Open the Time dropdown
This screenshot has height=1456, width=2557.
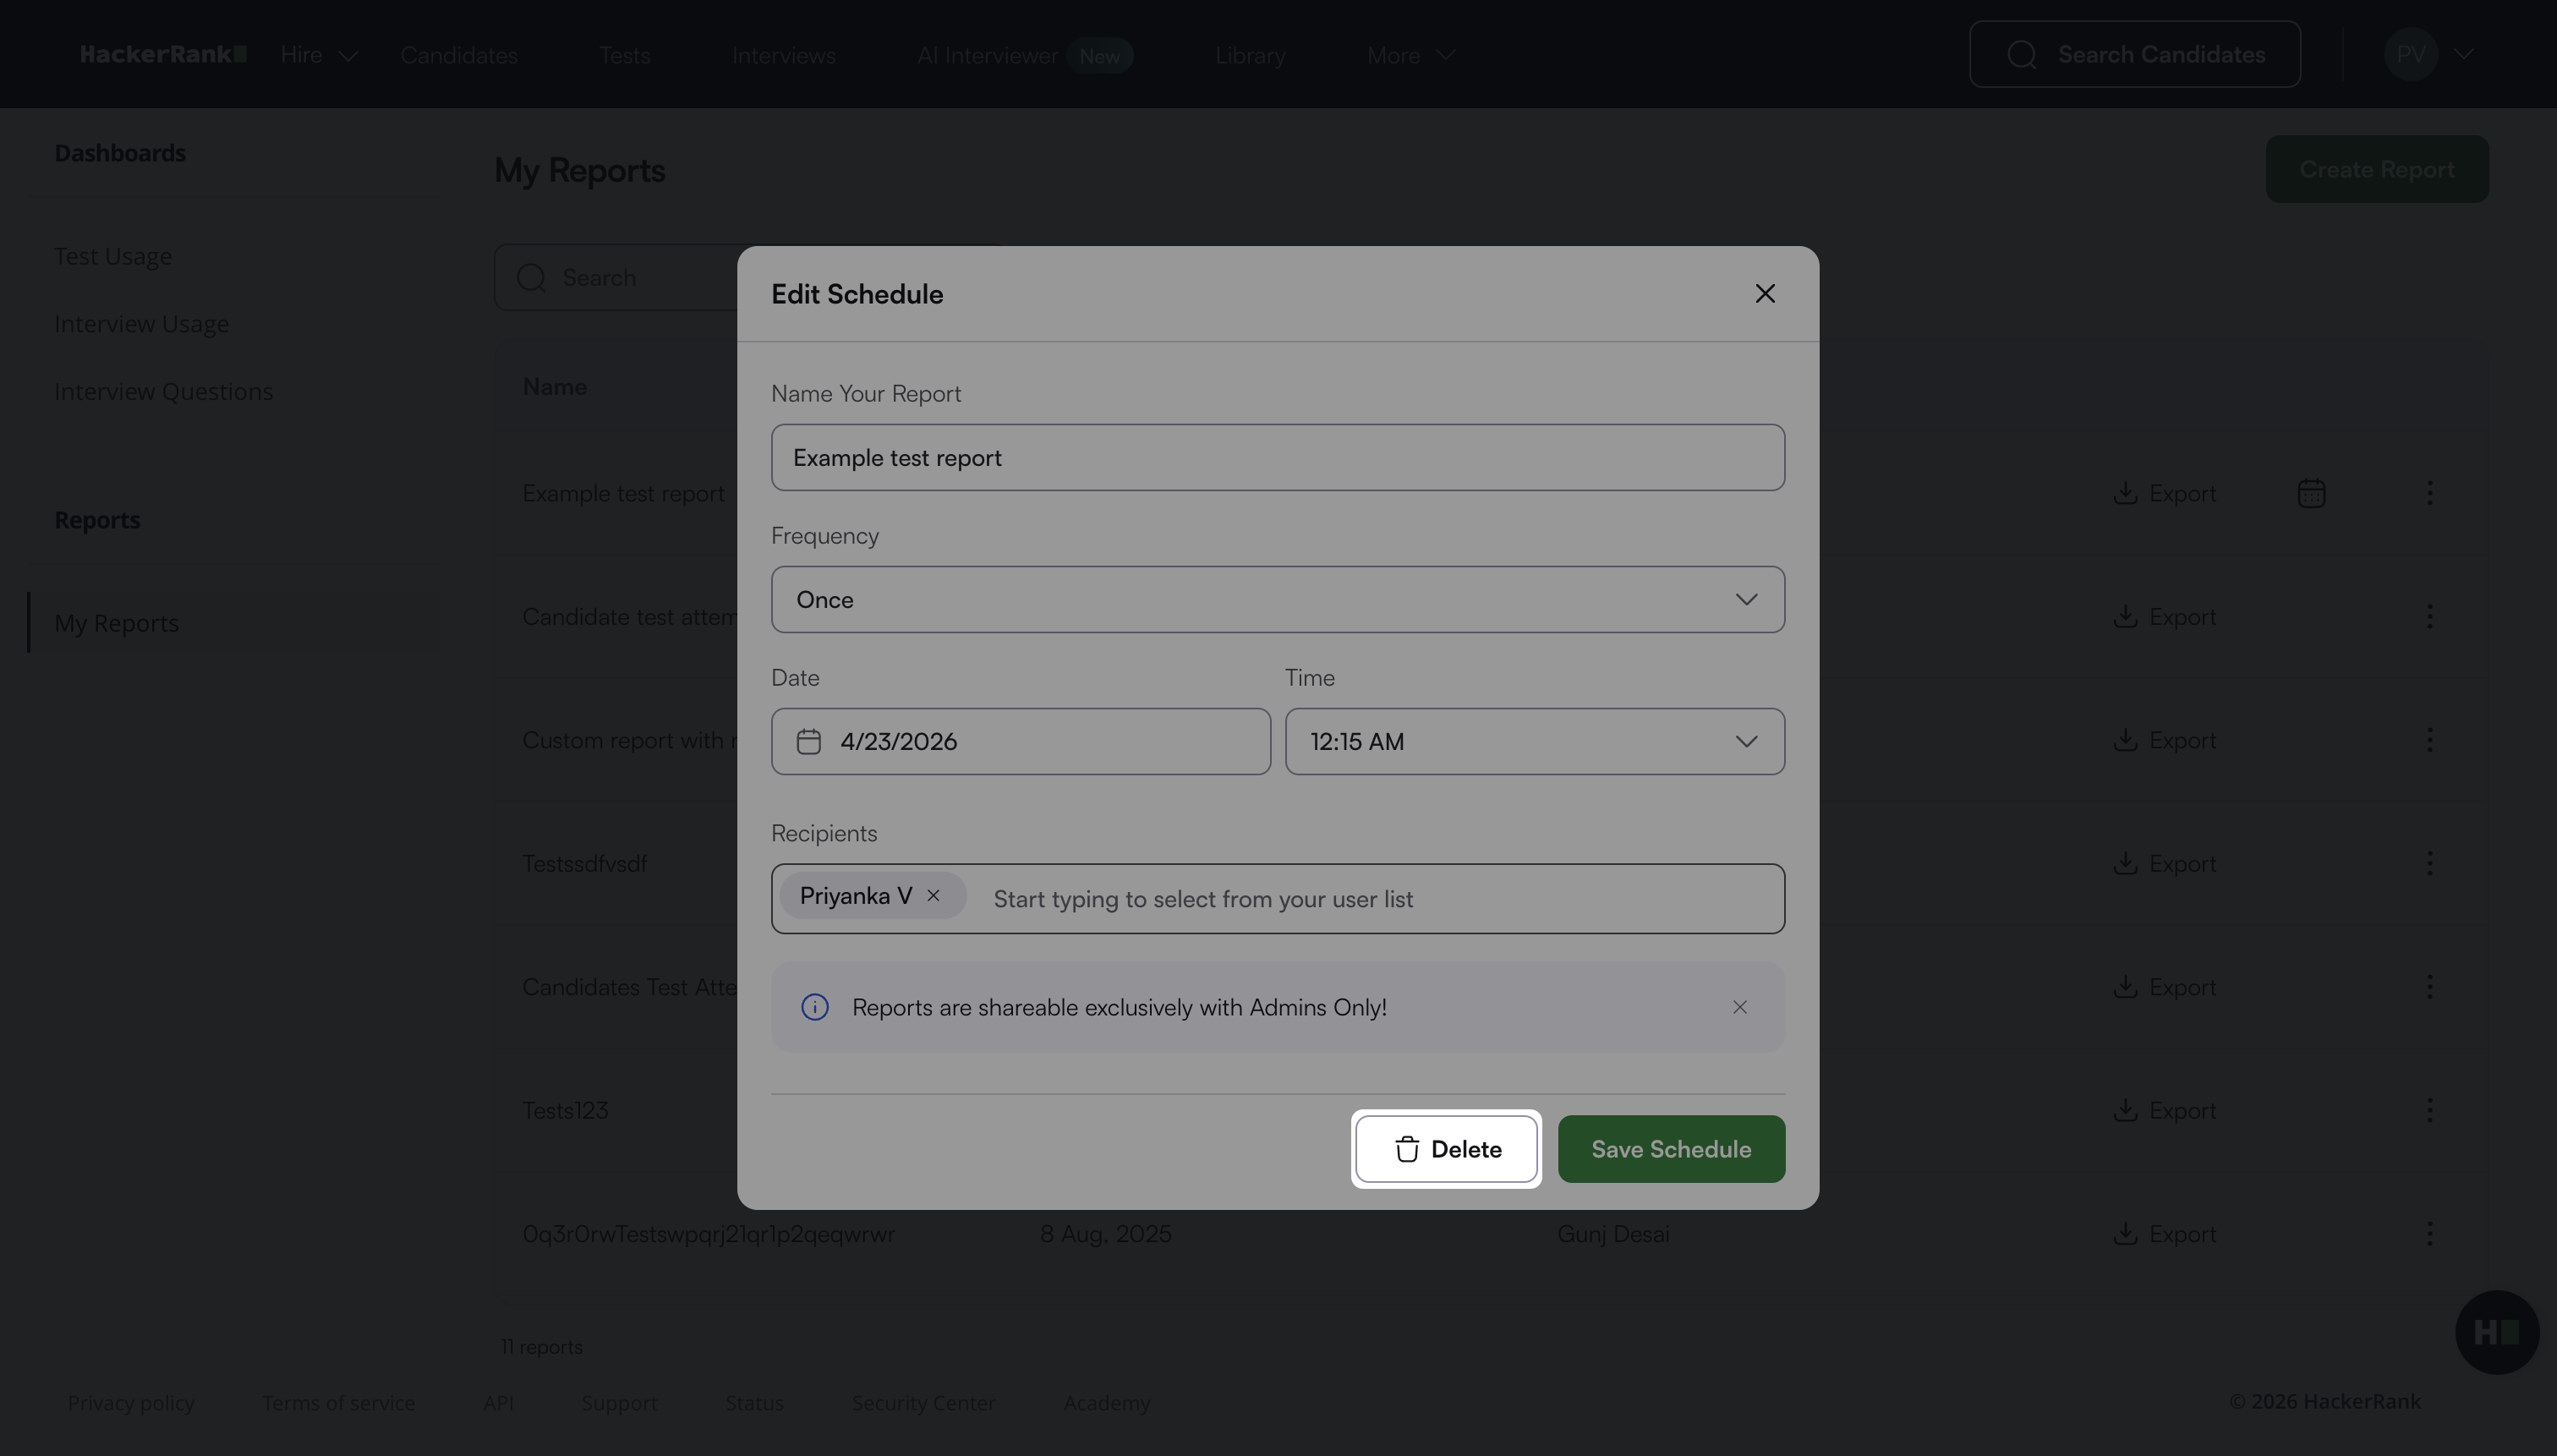click(x=1534, y=742)
